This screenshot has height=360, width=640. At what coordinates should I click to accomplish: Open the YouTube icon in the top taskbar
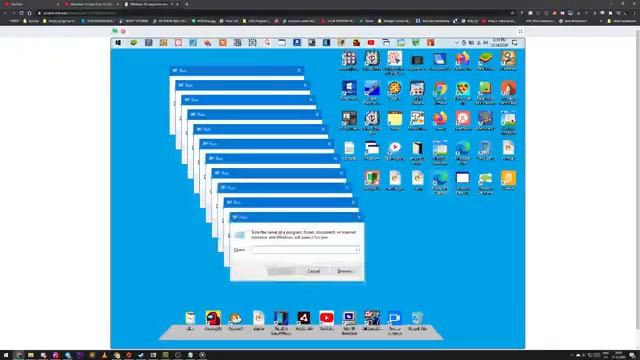371,42
